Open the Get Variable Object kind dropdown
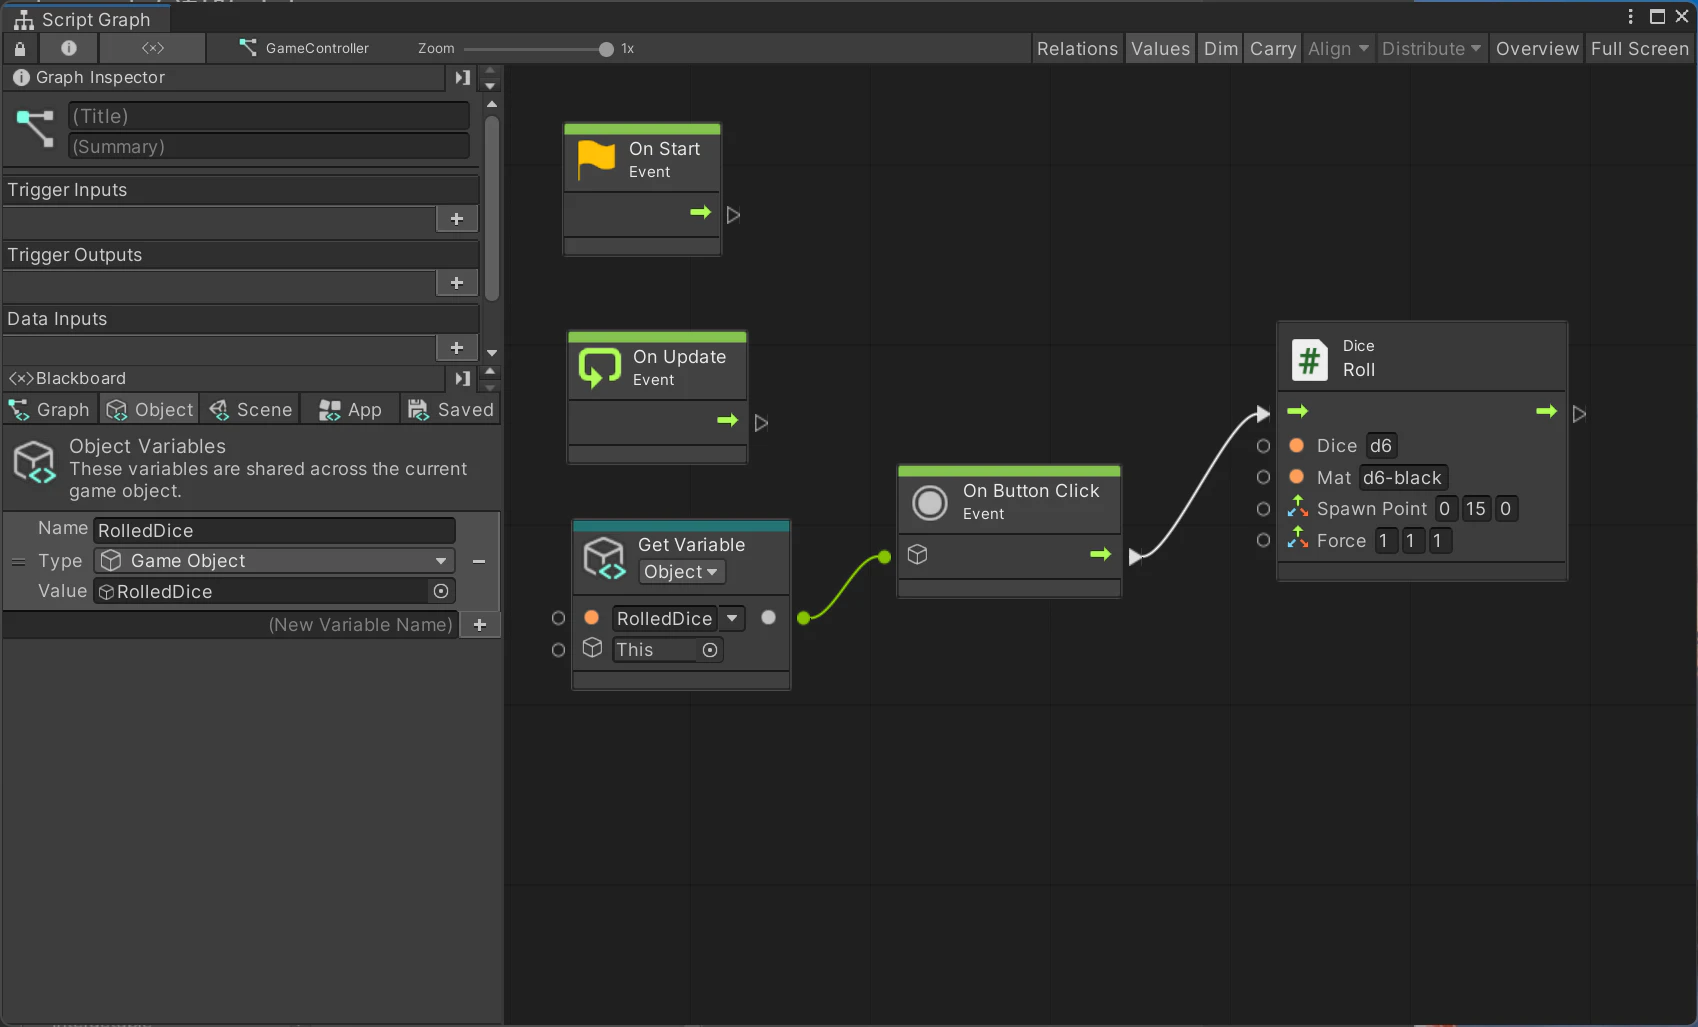 681,572
